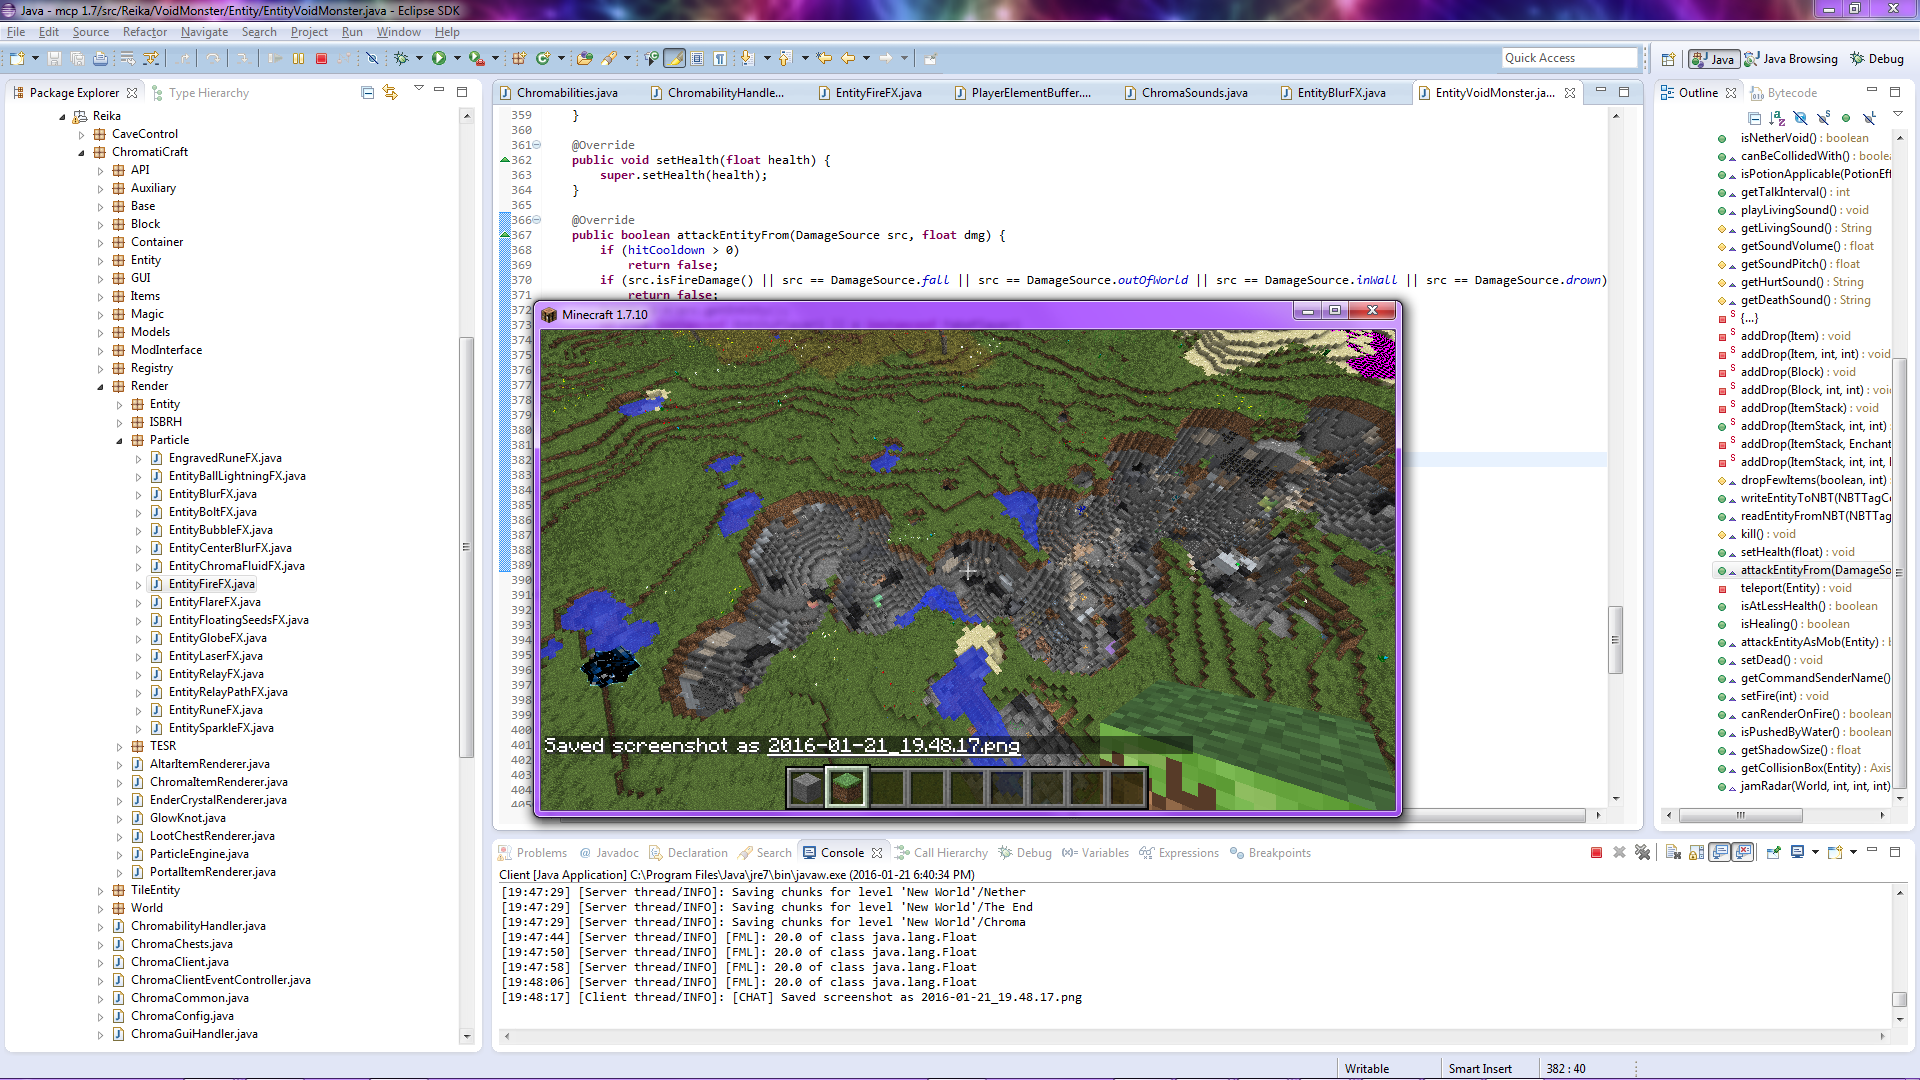This screenshot has width=1920, height=1080.
Task: Expand the CaveControl folder
Action: pos(81,134)
